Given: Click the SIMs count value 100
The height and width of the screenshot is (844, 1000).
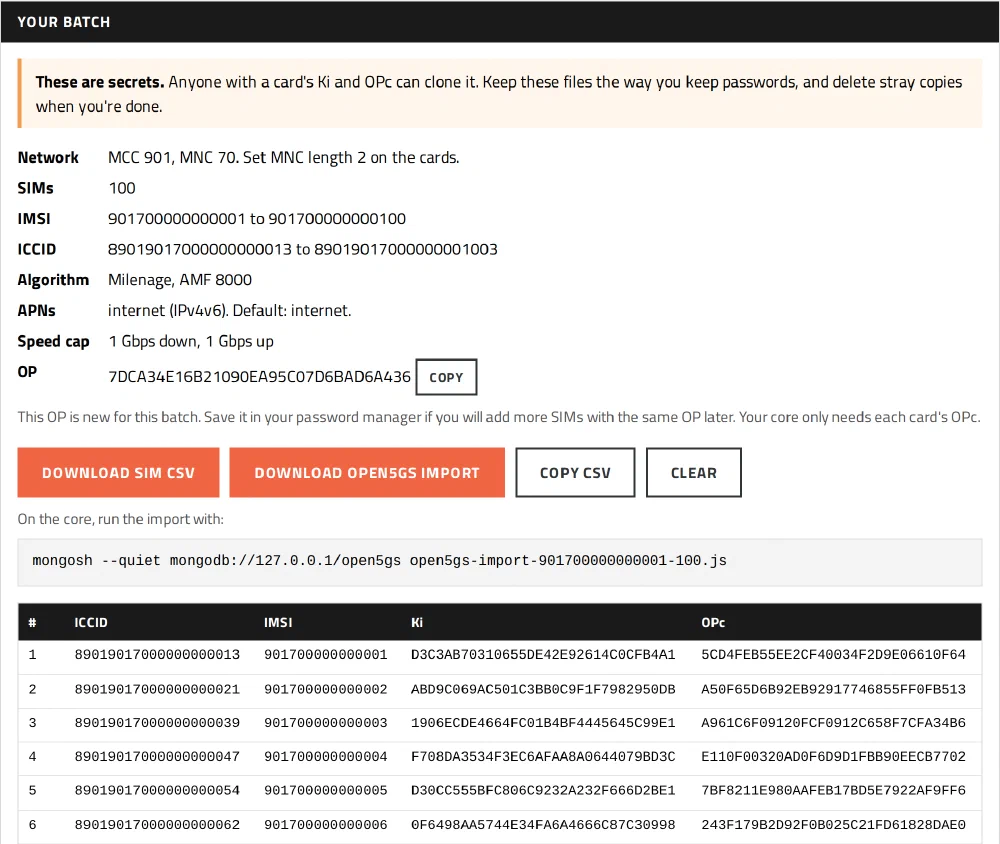Looking at the screenshot, I should [x=122, y=188].
